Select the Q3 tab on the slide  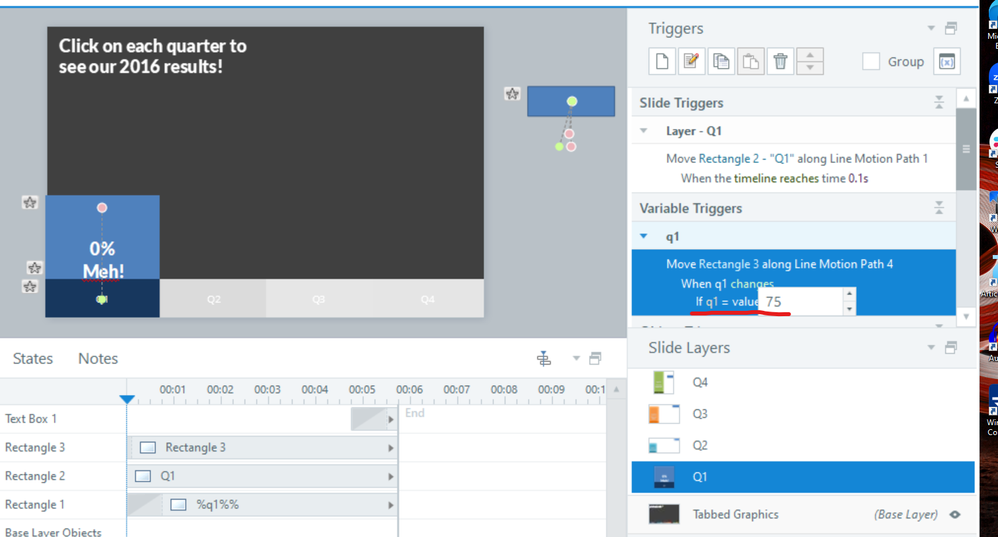click(x=319, y=298)
